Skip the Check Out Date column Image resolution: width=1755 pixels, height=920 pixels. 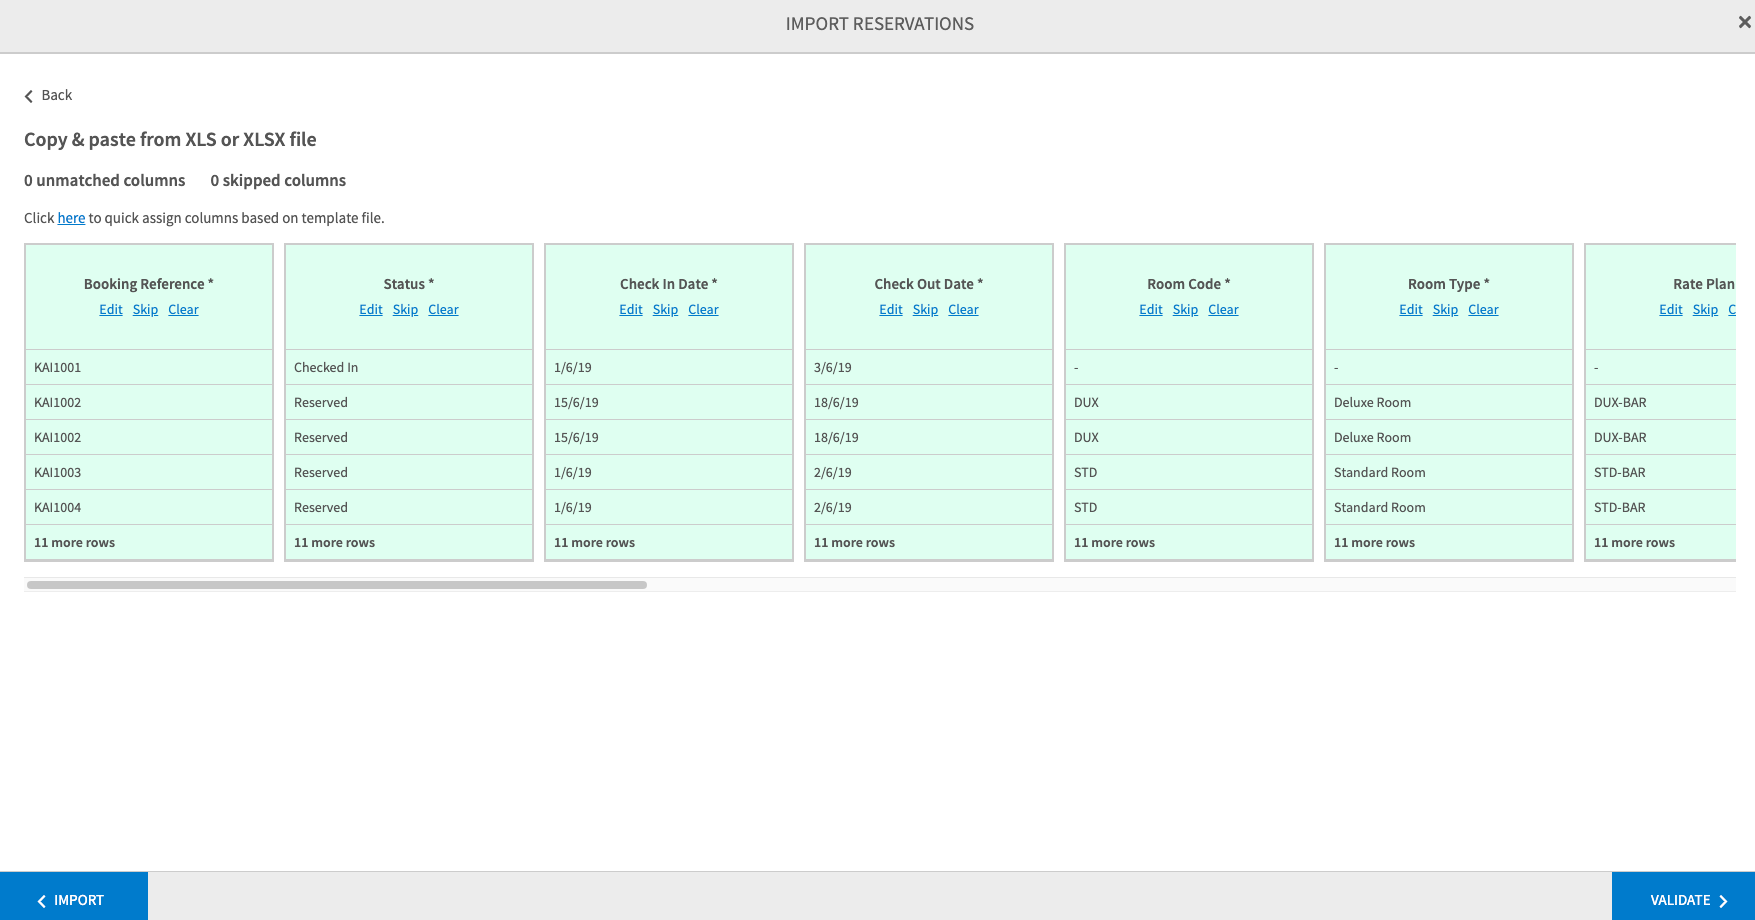(925, 310)
